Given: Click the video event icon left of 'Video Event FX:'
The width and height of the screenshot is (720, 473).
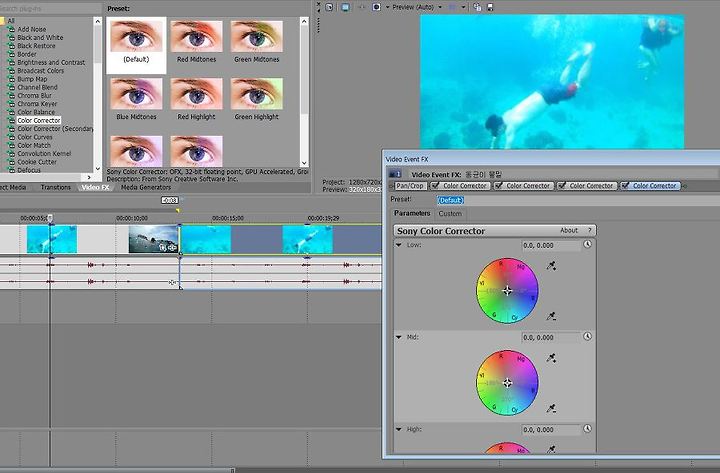Looking at the screenshot, I should pos(395,174).
